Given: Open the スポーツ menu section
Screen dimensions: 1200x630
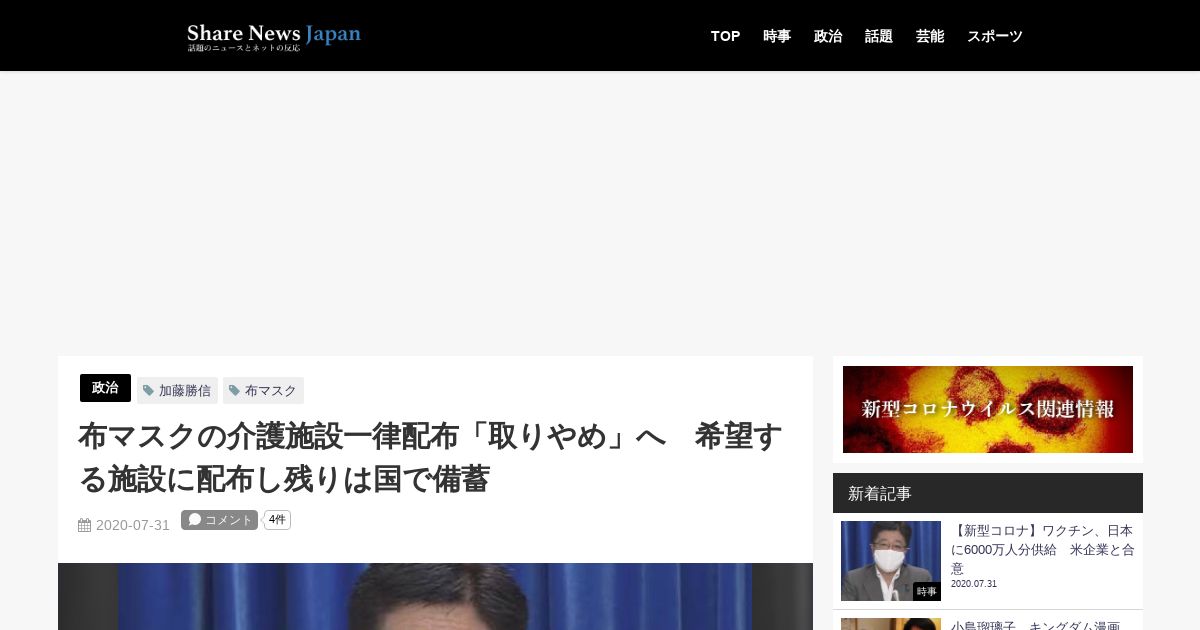Looking at the screenshot, I should pyautogui.click(x=995, y=36).
